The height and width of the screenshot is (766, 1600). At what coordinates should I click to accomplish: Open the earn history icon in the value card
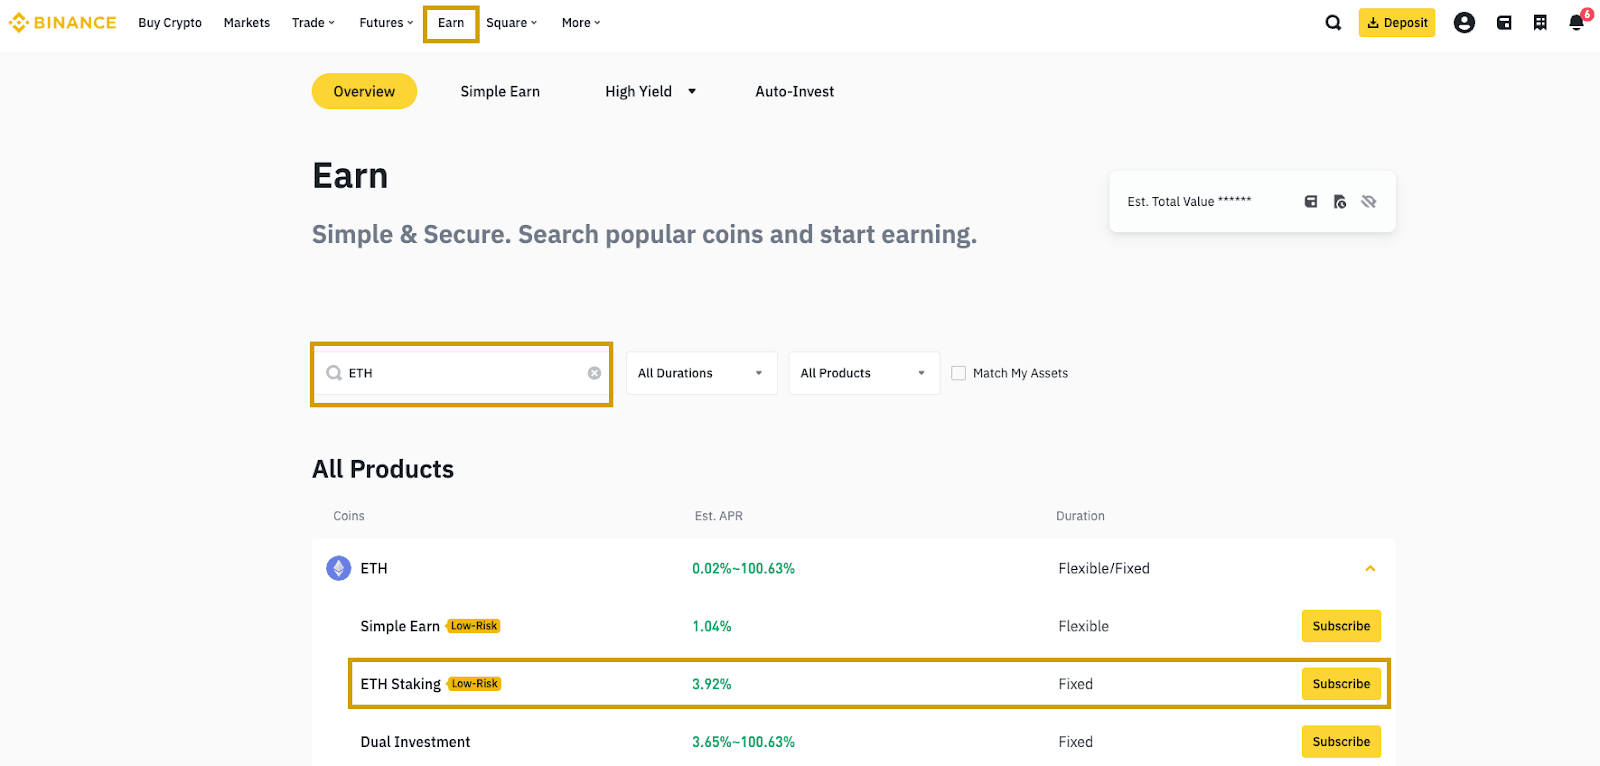tap(1340, 202)
